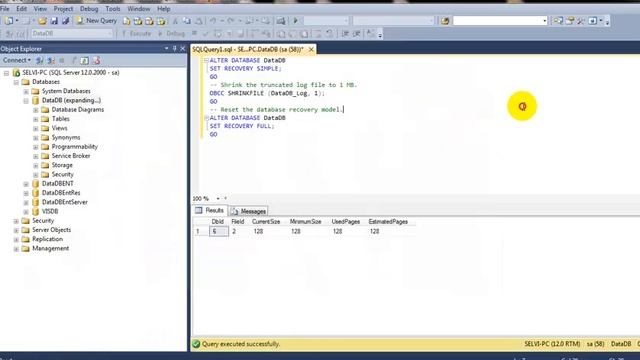Screen dimensions: 640x360
Task: Collapse the Databases folder node
Action: click(16, 82)
